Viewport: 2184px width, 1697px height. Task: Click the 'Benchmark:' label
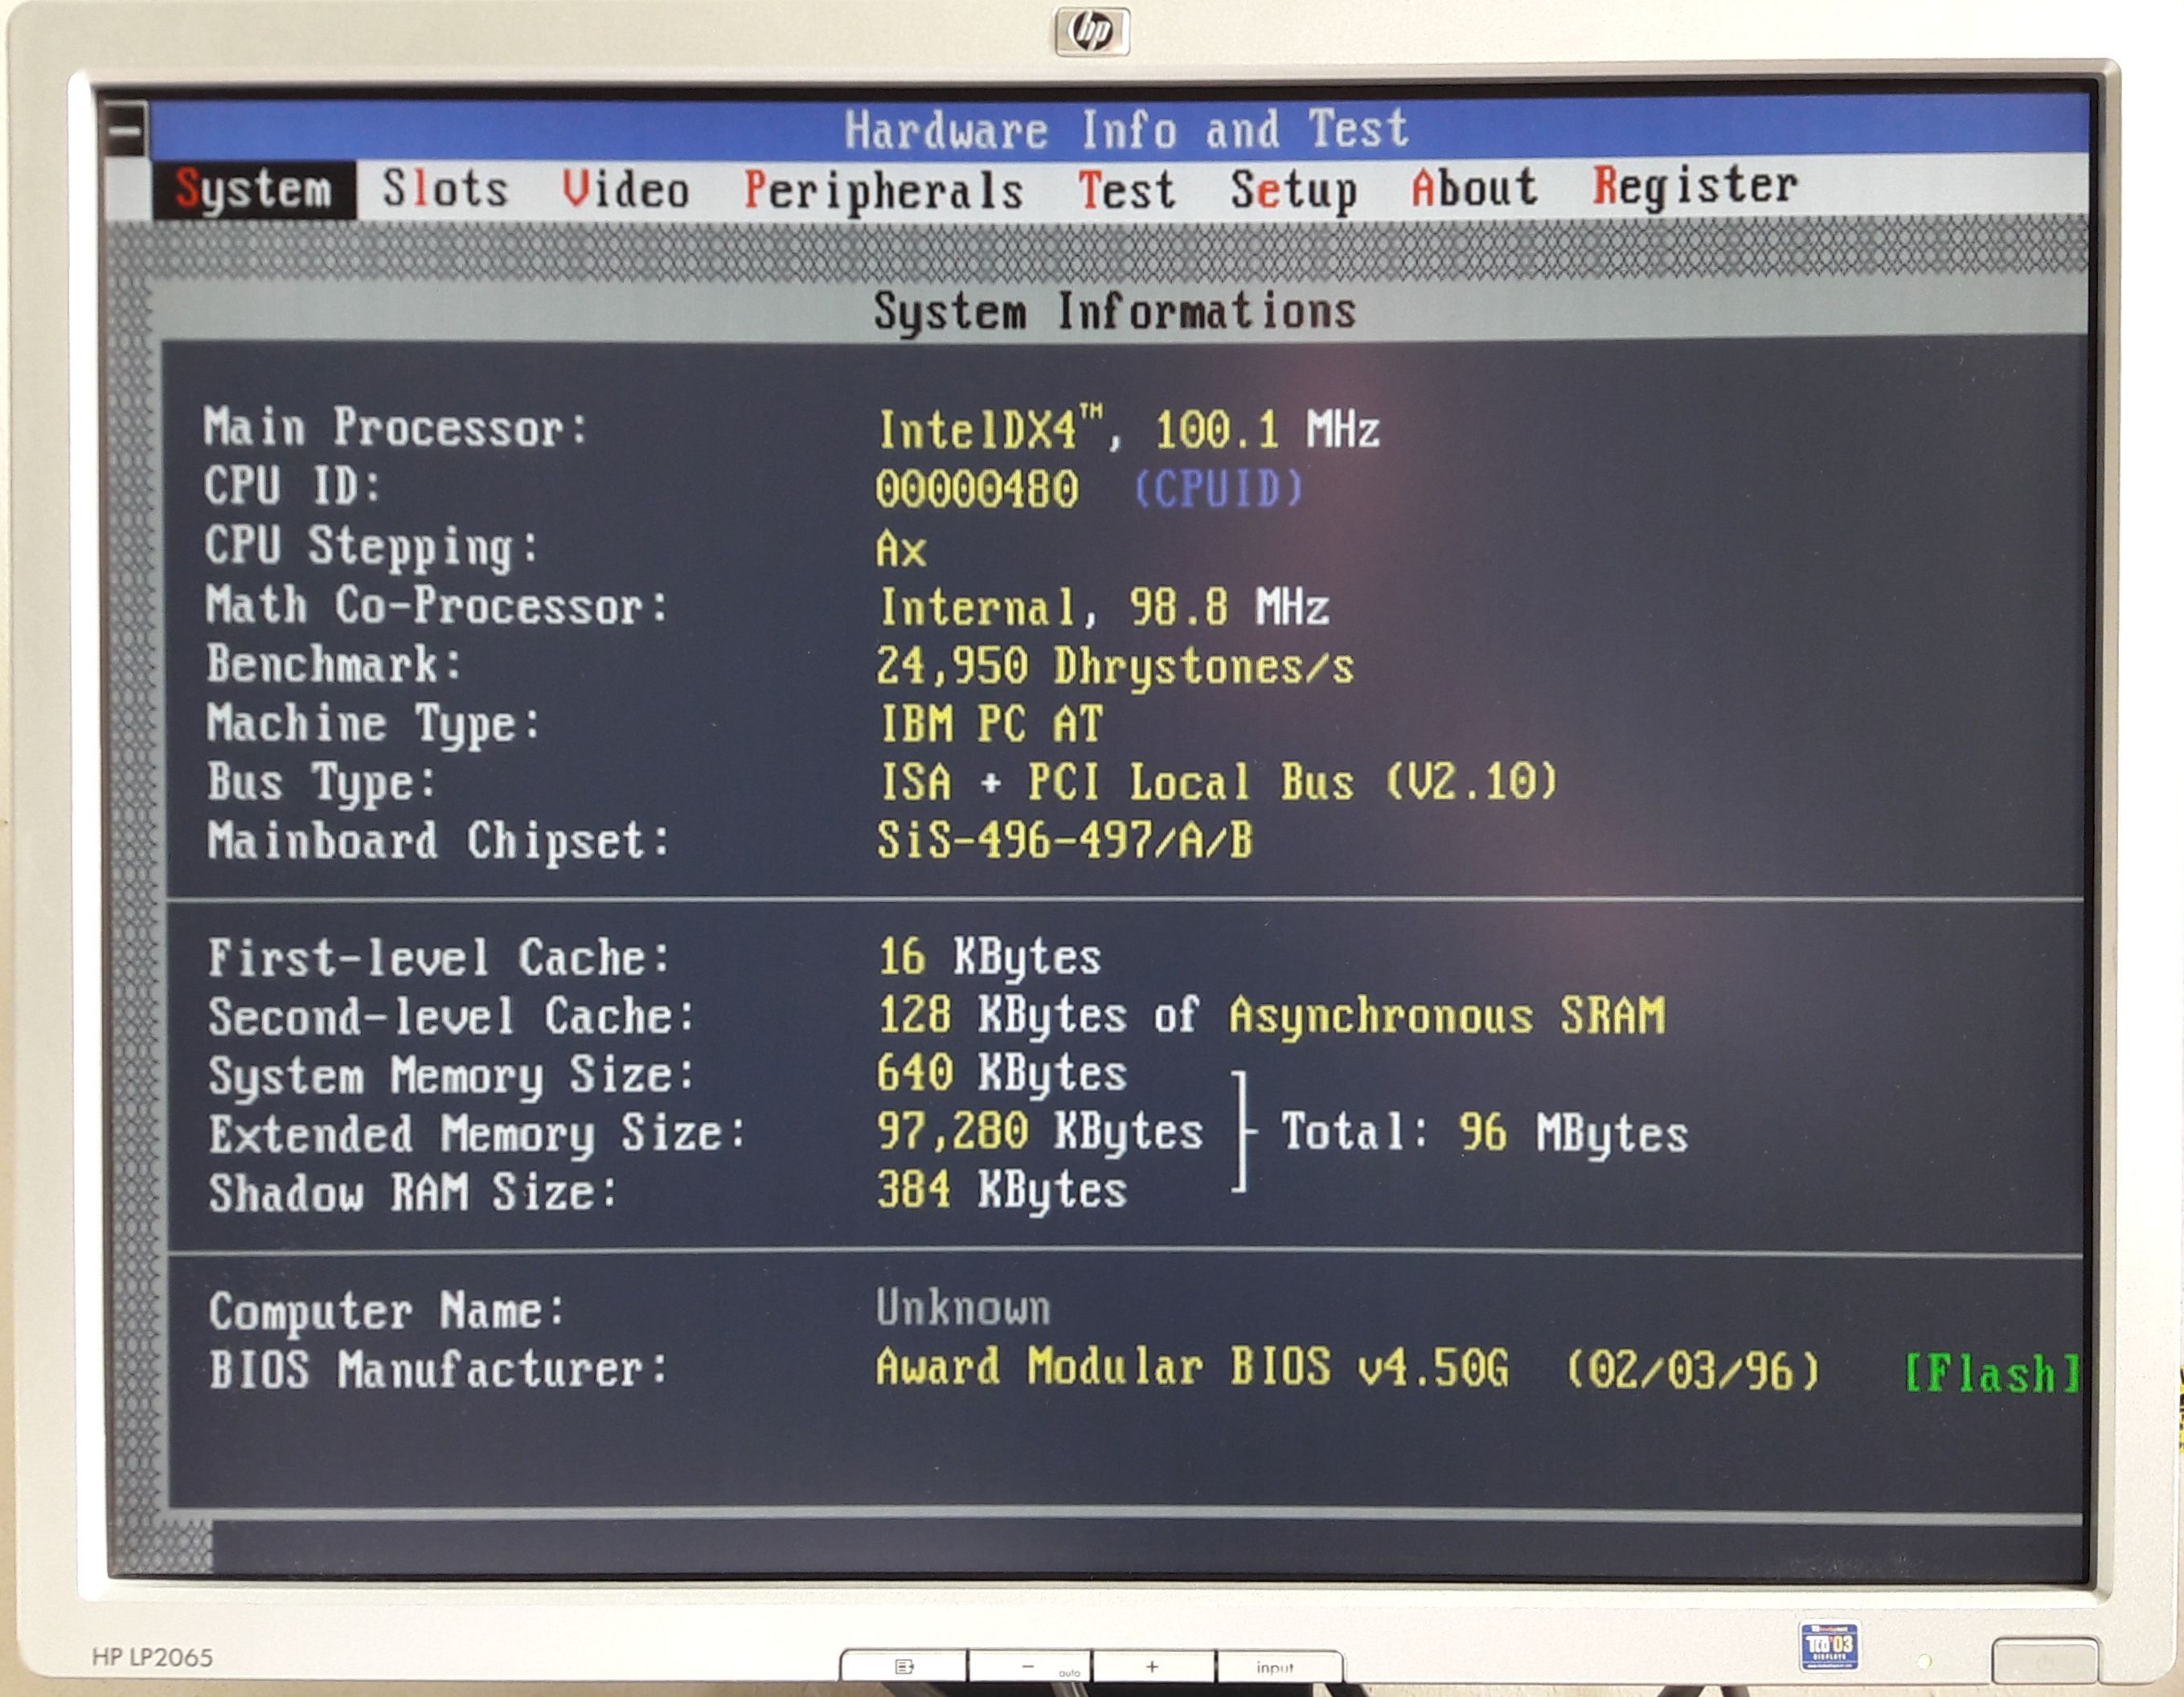[334, 664]
